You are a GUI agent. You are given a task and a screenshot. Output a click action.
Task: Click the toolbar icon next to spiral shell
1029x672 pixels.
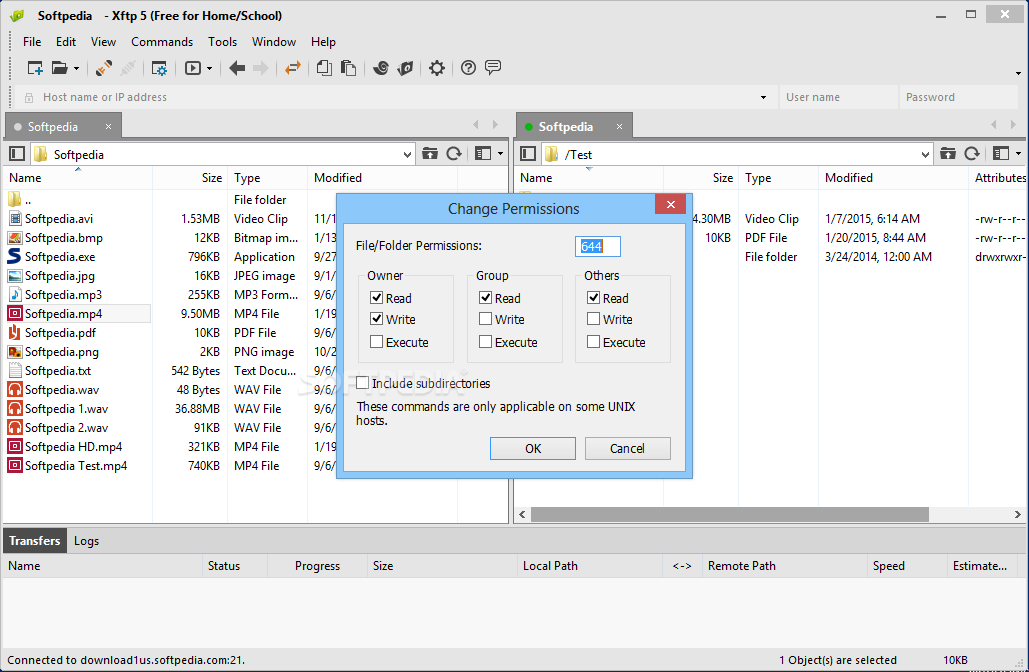click(x=406, y=68)
